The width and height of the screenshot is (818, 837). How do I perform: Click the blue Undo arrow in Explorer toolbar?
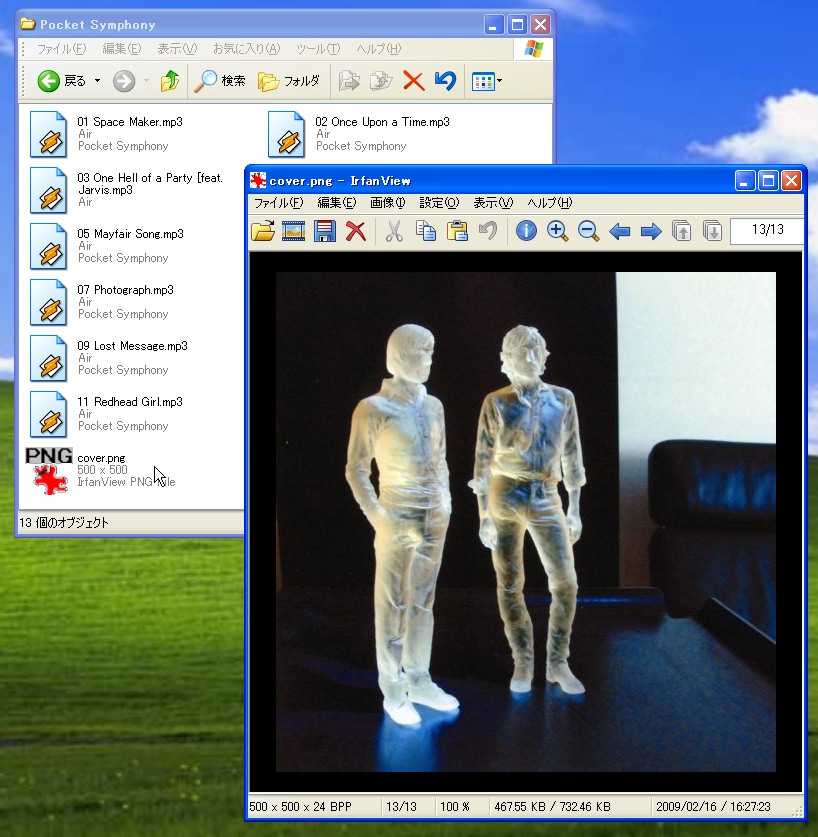[445, 81]
